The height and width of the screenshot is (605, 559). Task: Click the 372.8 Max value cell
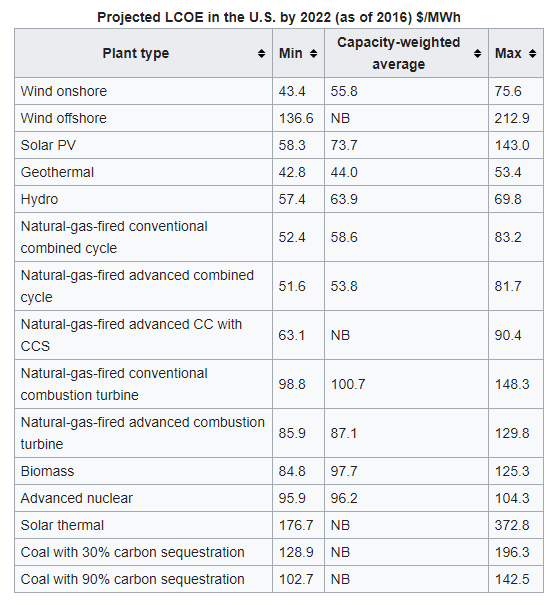pyautogui.click(x=516, y=526)
